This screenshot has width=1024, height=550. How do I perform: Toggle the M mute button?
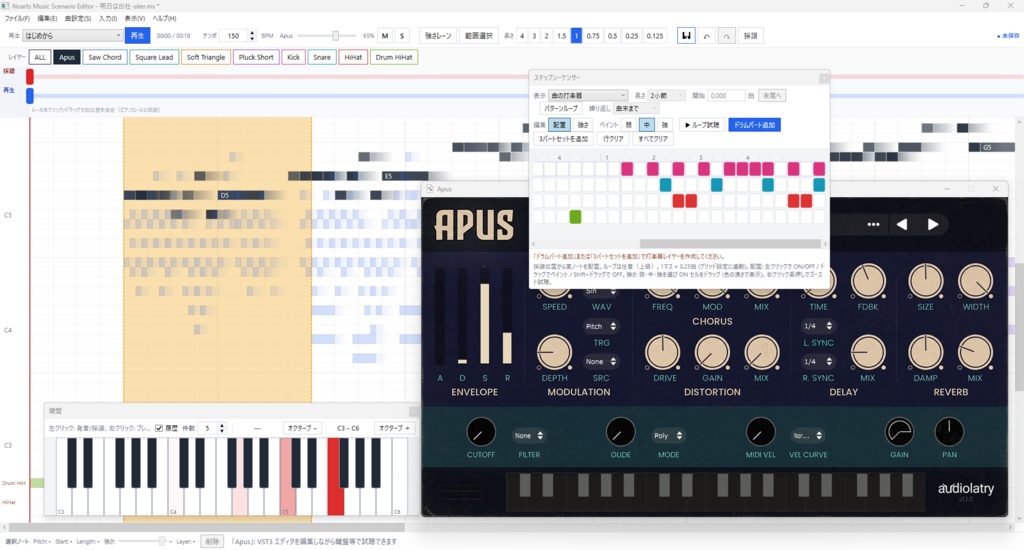(385, 36)
